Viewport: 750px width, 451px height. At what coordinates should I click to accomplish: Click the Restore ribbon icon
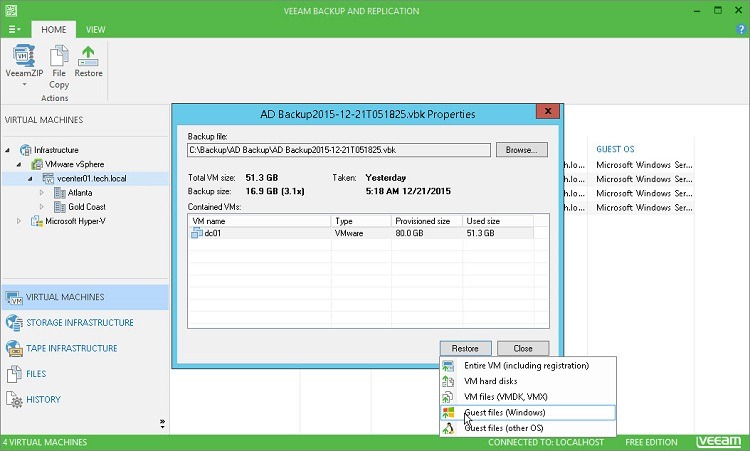[x=88, y=55]
